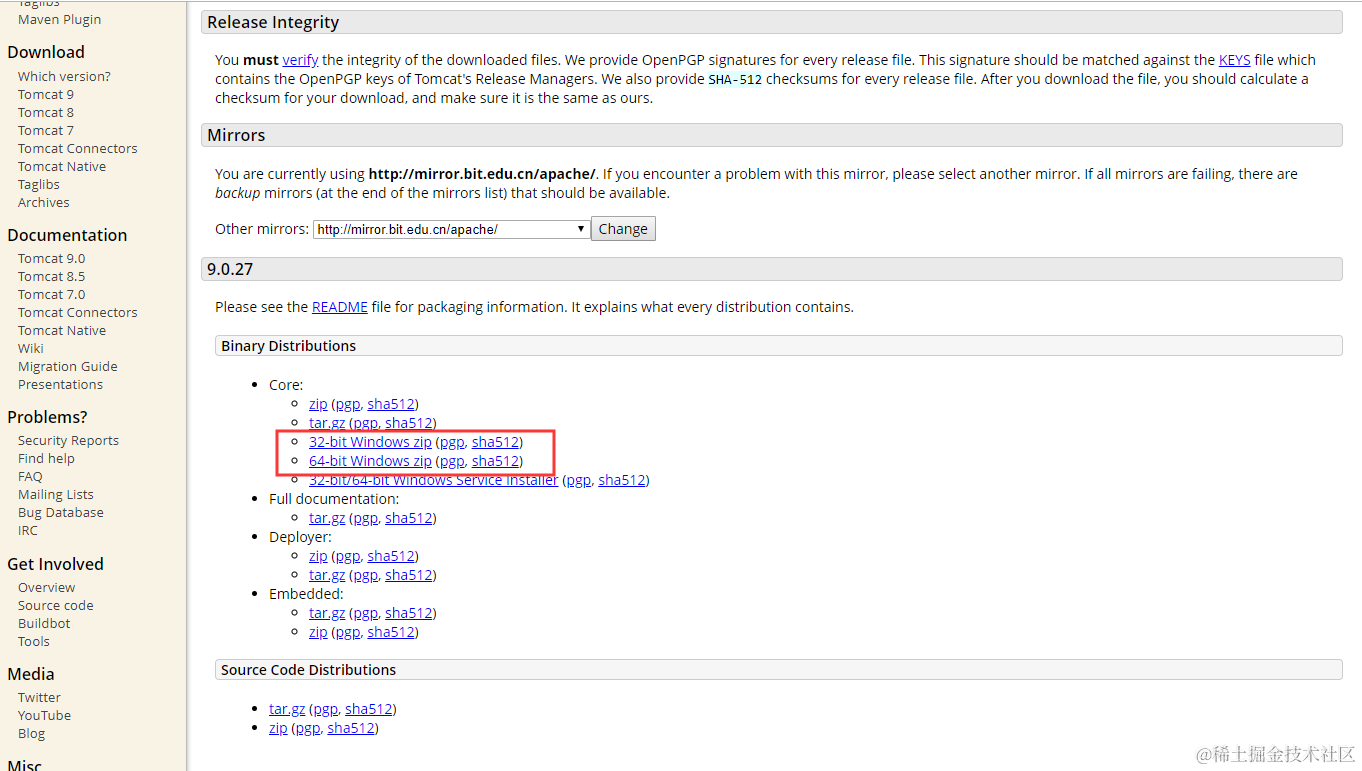Image resolution: width=1362 pixels, height=771 pixels.
Task: Open the Presentations sidebar link
Action: [60, 384]
